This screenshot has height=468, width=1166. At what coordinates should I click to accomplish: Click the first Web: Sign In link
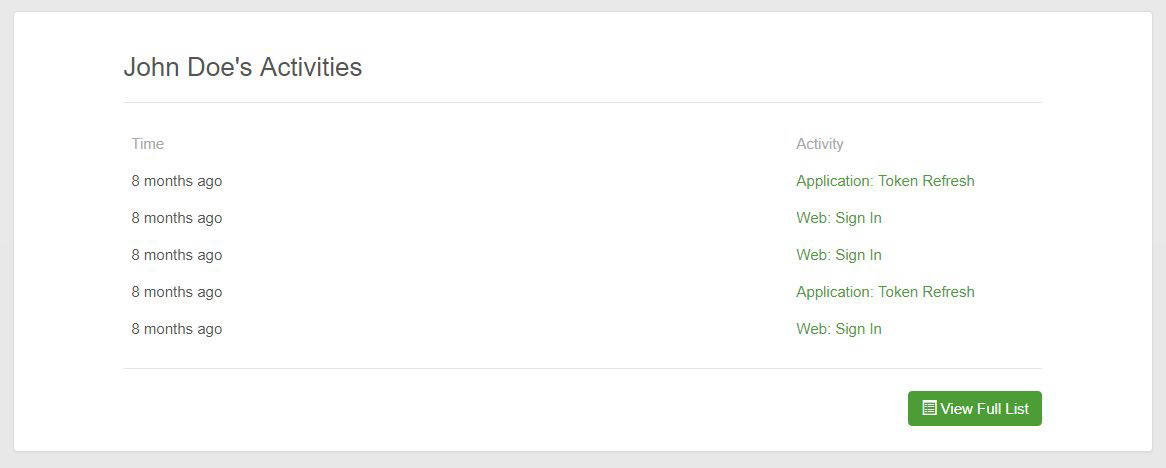[838, 218]
